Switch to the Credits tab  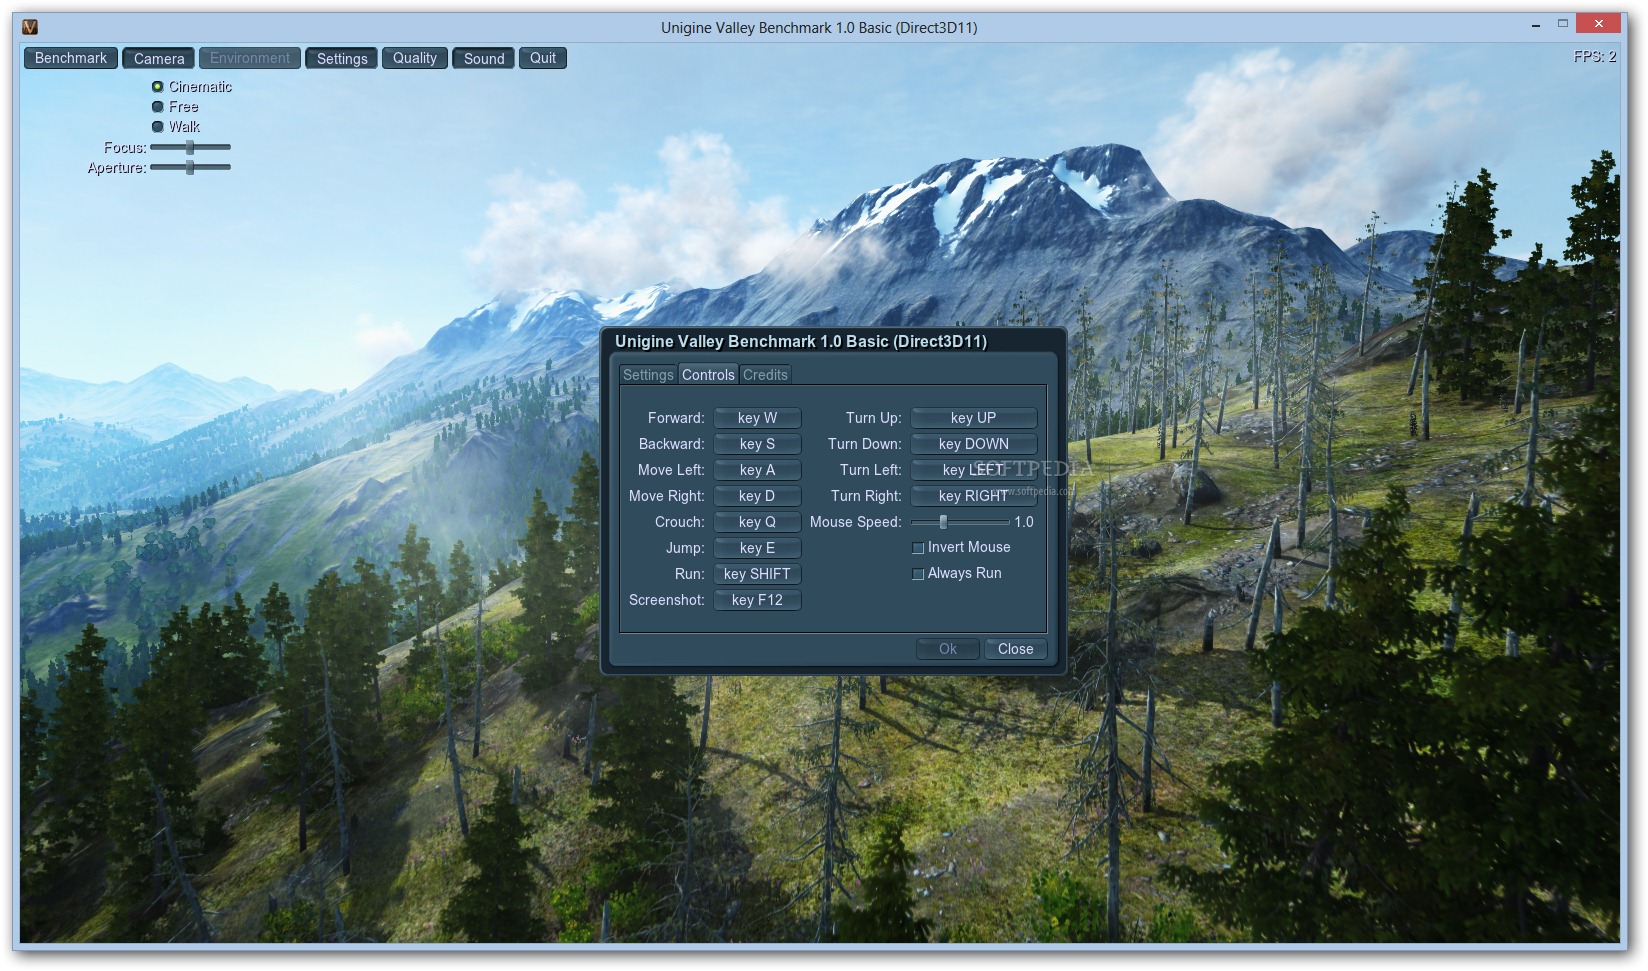765,374
